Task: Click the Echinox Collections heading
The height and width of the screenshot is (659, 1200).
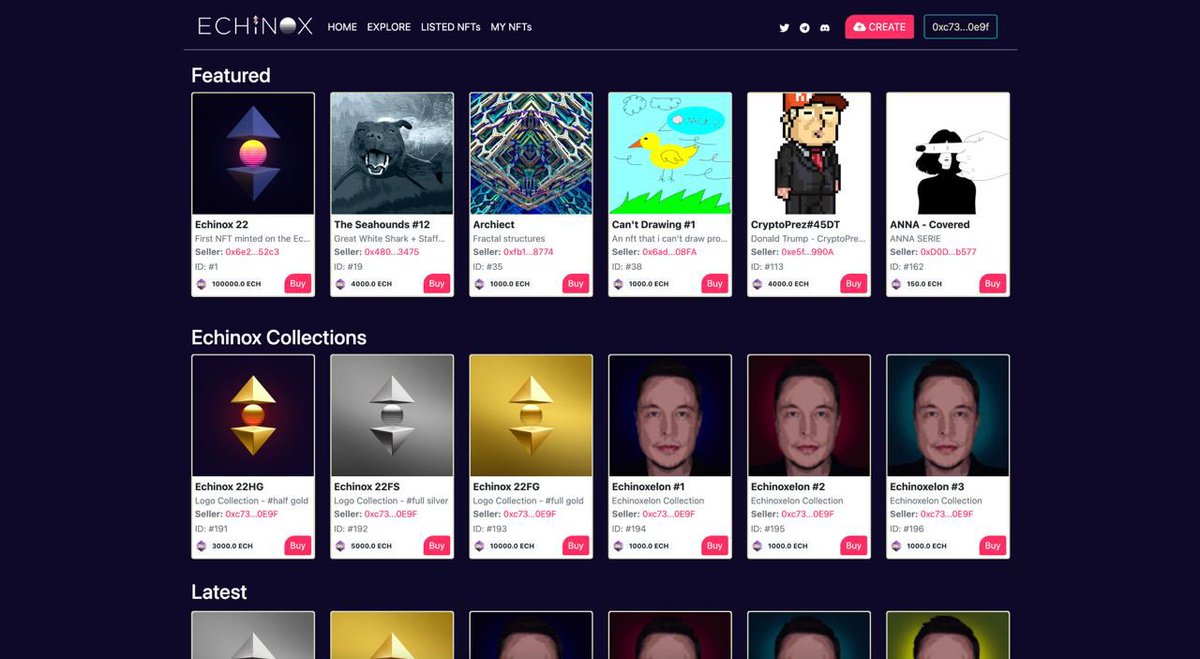Action: (x=279, y=337)
